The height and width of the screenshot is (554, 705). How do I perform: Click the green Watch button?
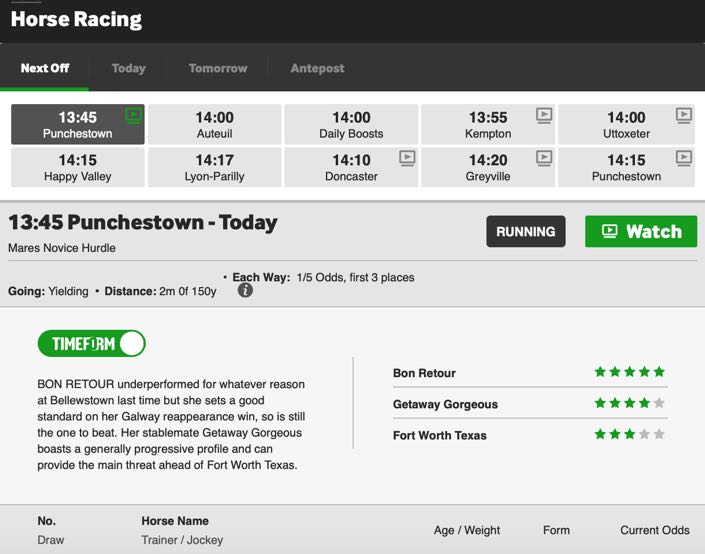click(641, 231)
